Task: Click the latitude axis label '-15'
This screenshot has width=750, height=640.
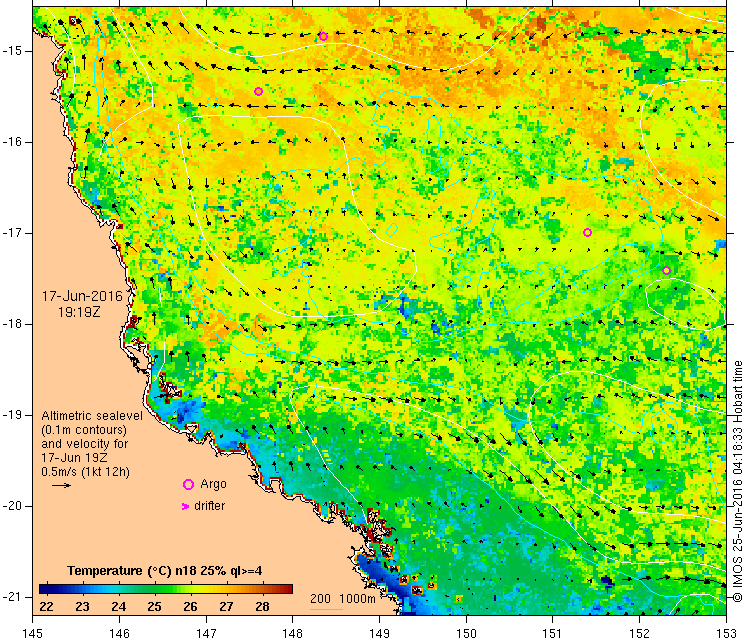Action: coord(11,51)
